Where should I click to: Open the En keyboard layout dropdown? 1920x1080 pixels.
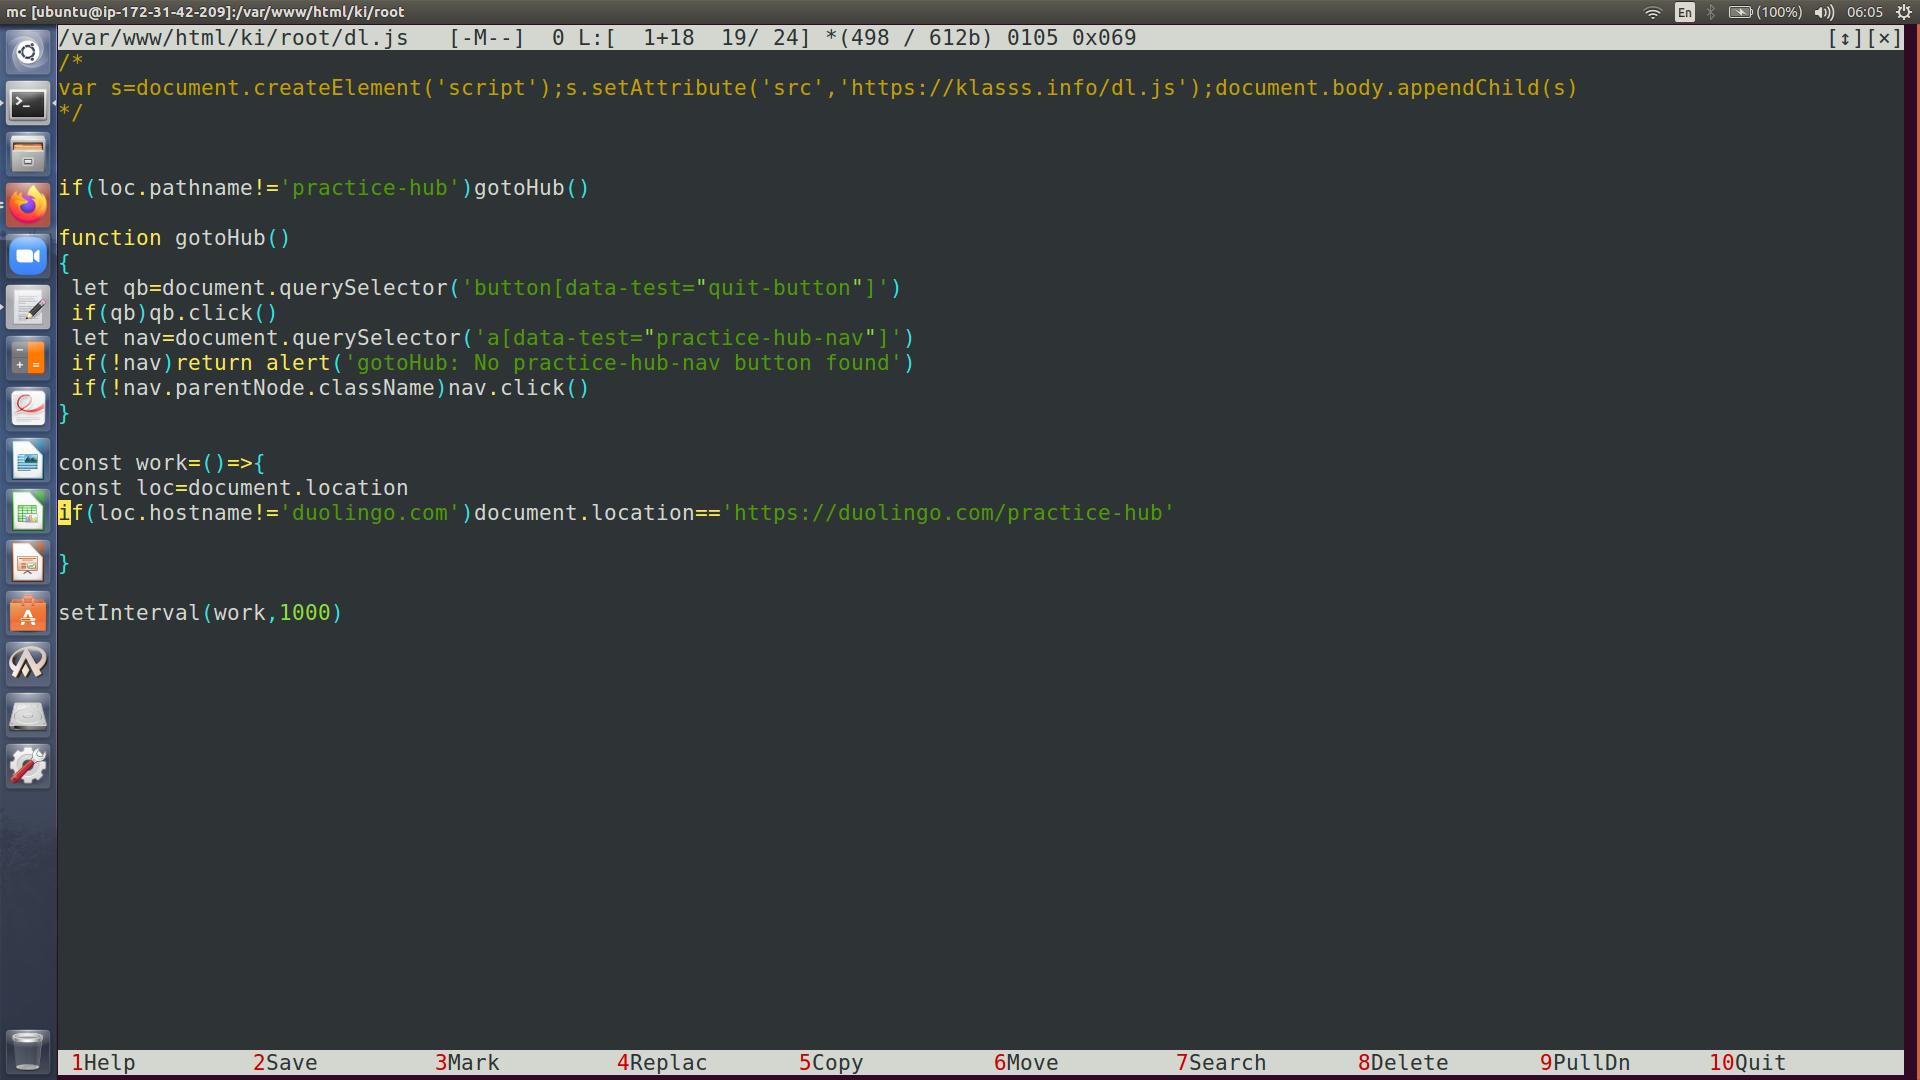click(1685, 12)
